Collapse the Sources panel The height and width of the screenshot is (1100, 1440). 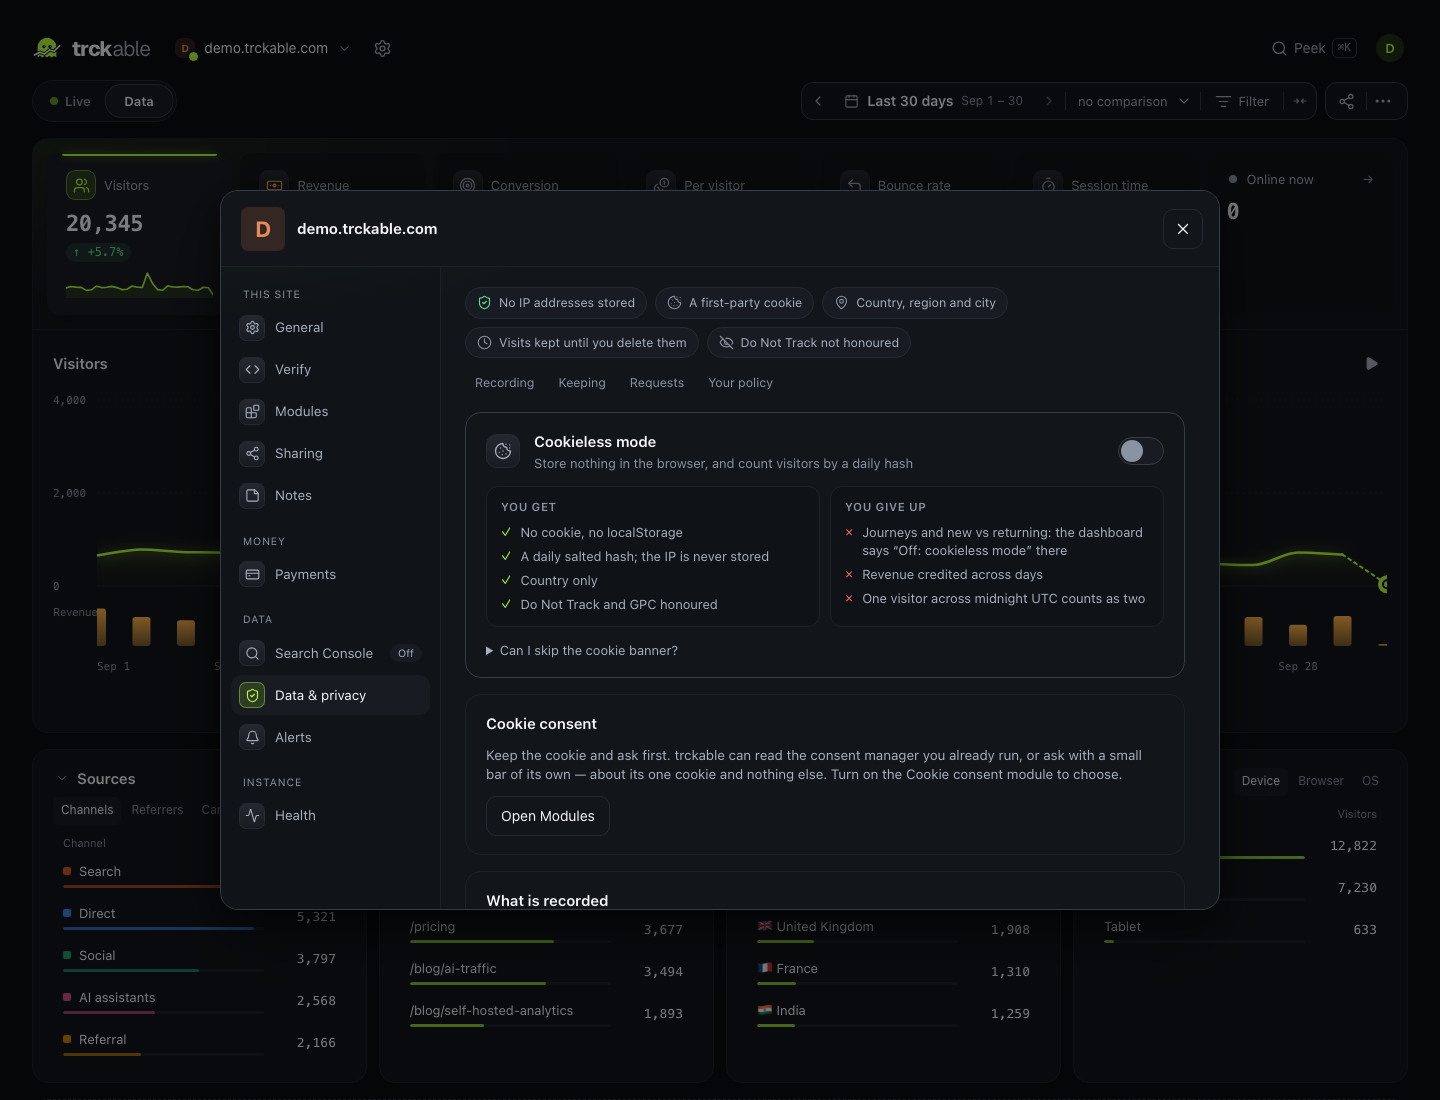(x=62, y=779)
